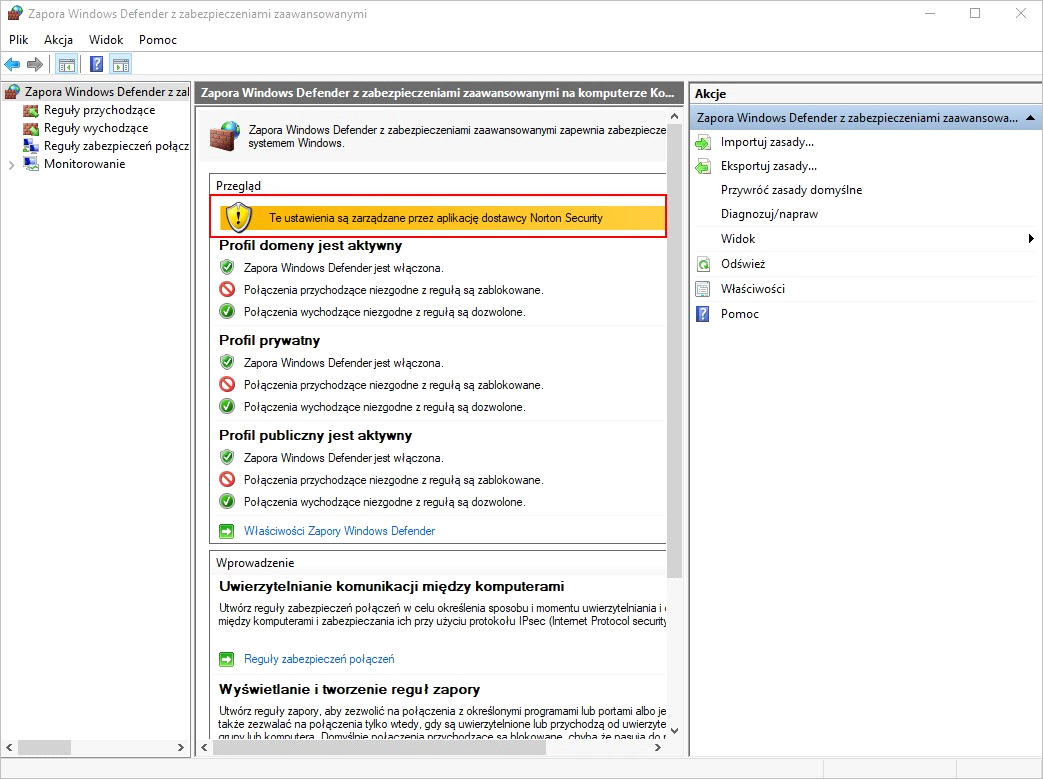Click Importuj zasady... action
The width and height of the screenshot is (1043, 779).
click(x=768, y=142)
